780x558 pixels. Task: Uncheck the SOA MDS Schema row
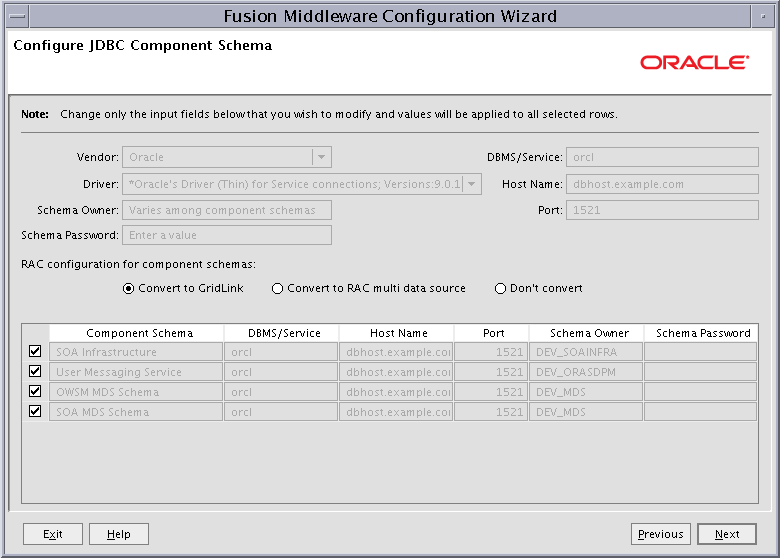[x=35, y=411]
